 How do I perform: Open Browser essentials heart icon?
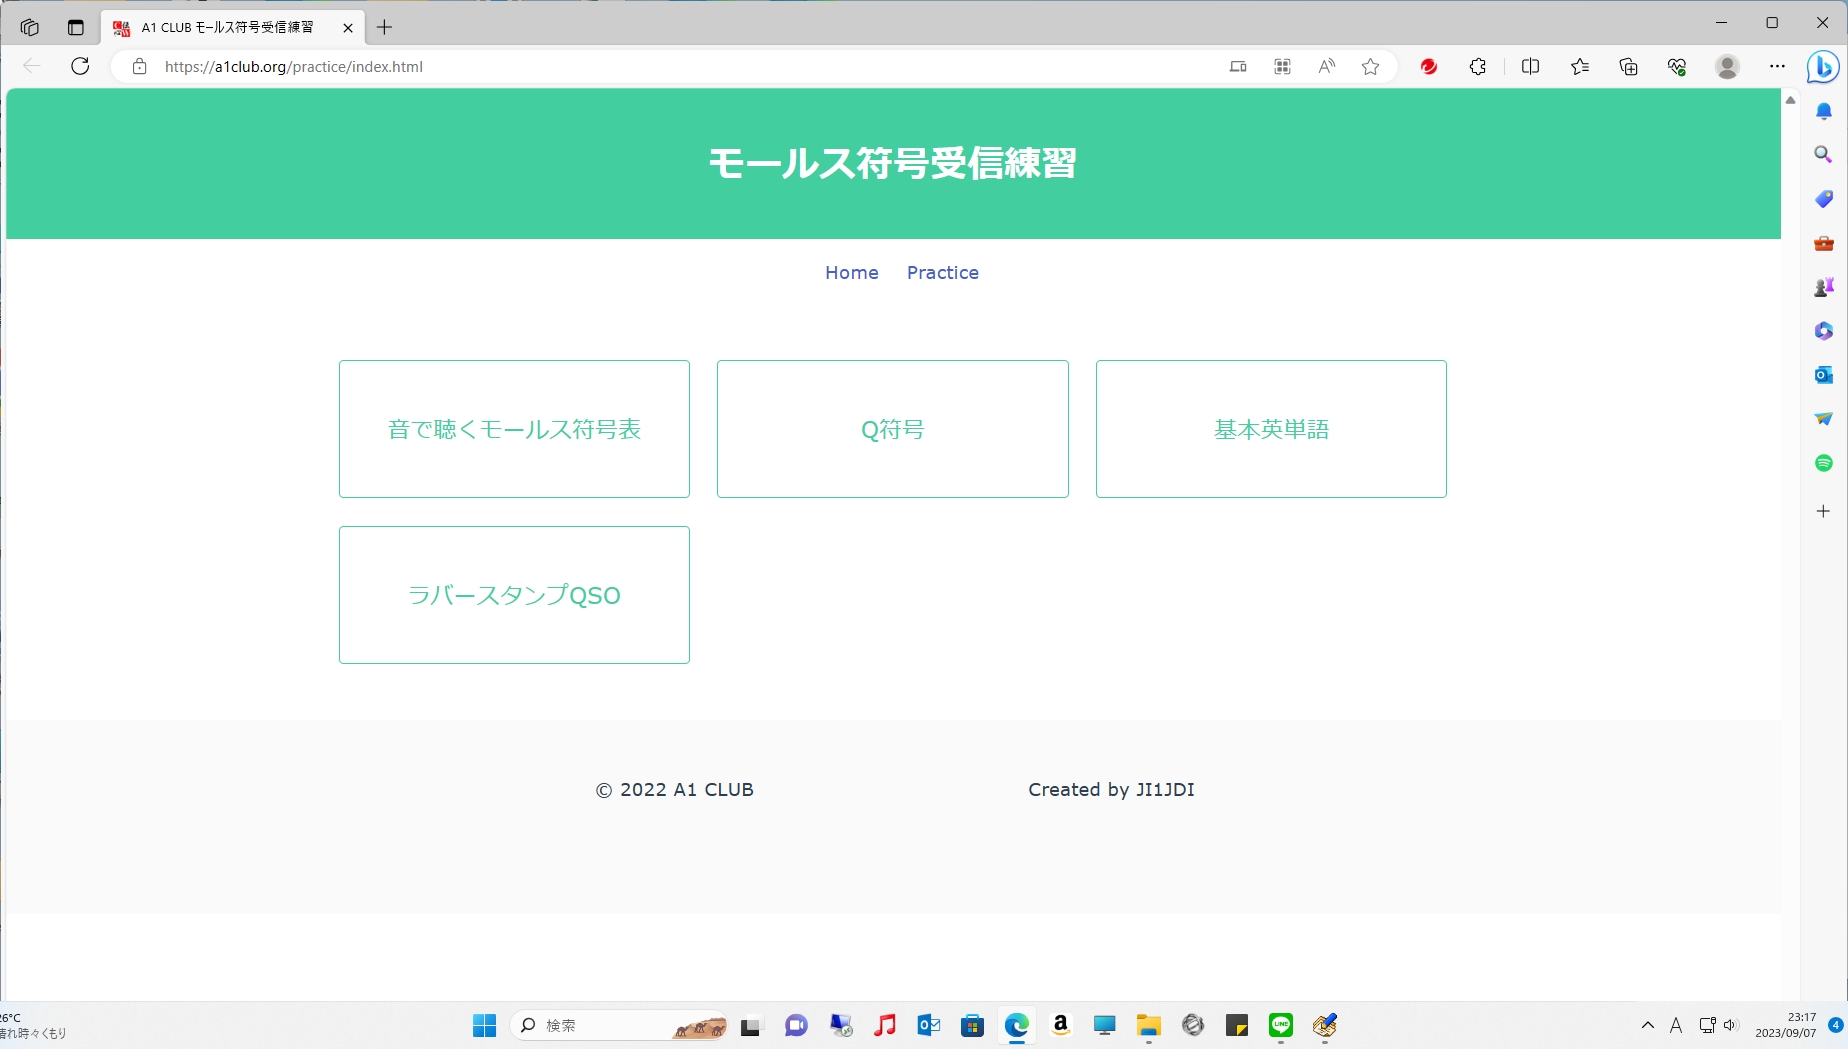(x=1677, y=66)
